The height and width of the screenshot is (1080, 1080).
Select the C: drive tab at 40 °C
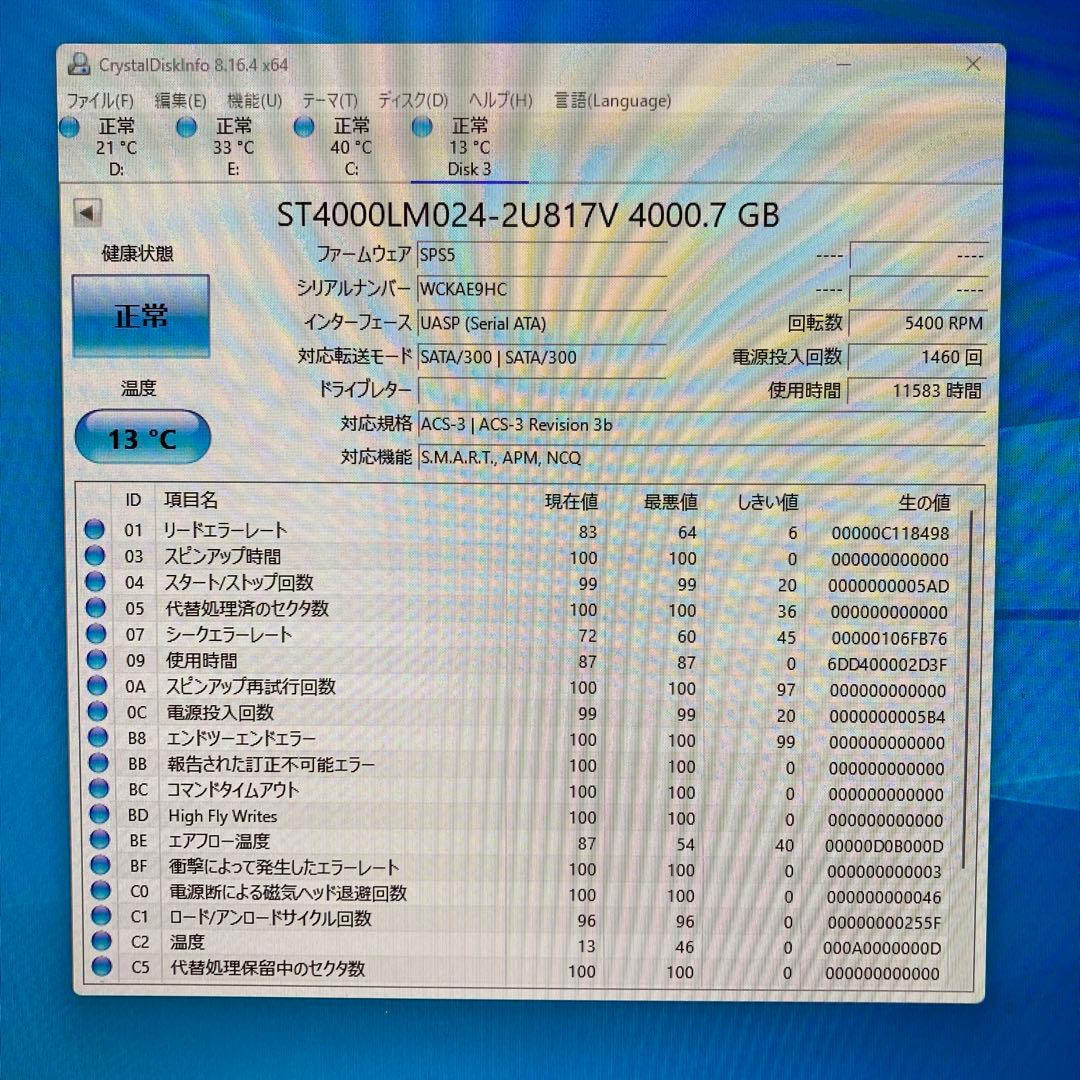[351, 147]
